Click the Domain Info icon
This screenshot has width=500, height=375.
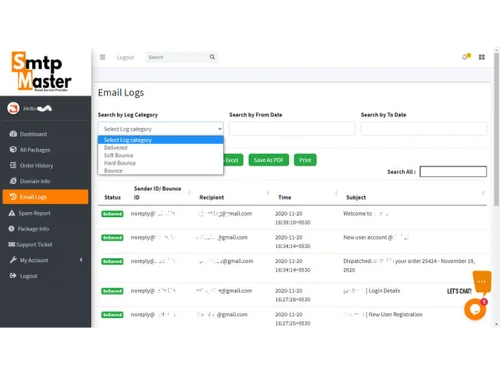[x=13, y=181]
